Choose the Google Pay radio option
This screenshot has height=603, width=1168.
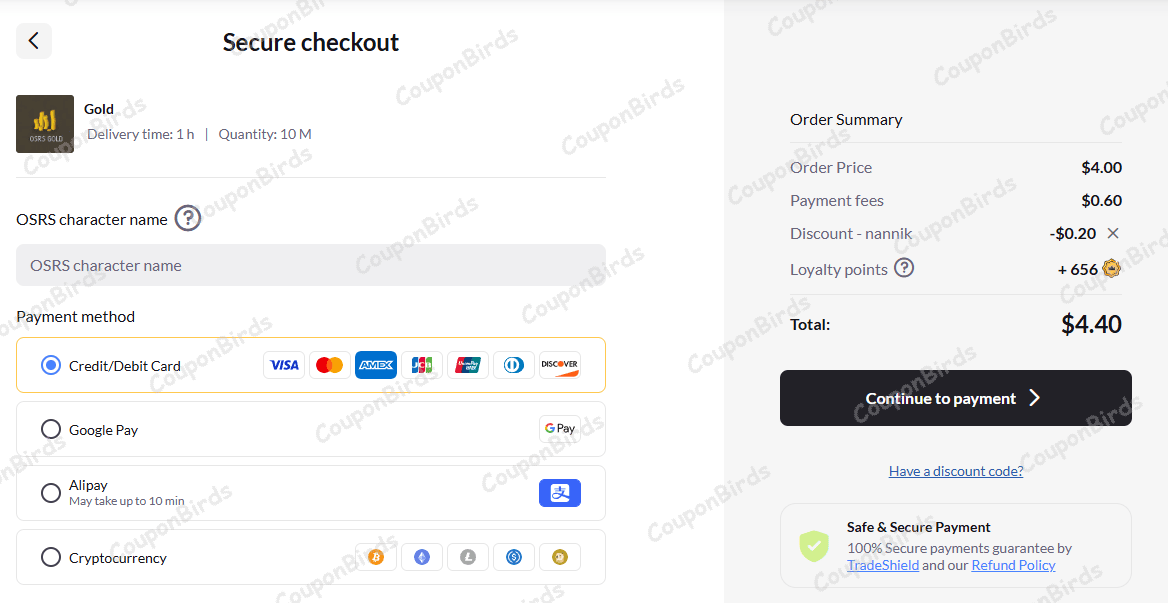(x=51, y=429)
